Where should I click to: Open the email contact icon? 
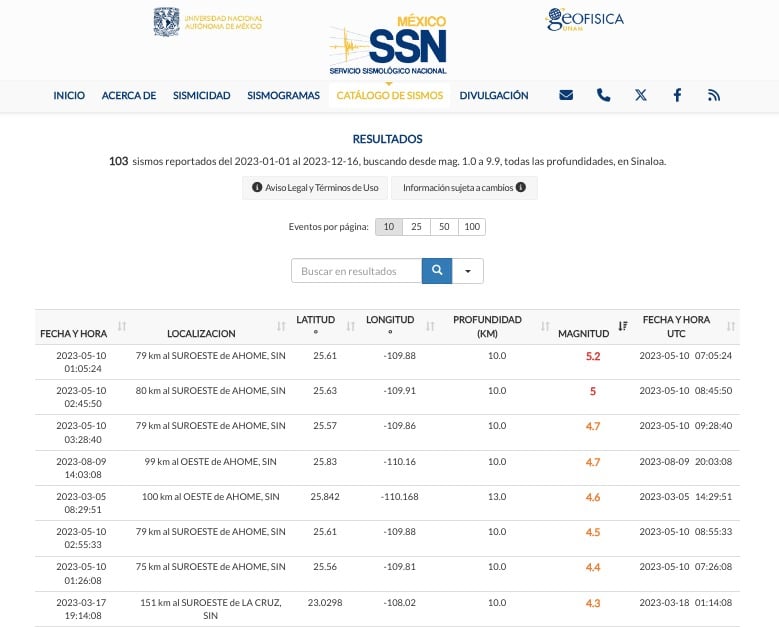(x=566, y=95)
